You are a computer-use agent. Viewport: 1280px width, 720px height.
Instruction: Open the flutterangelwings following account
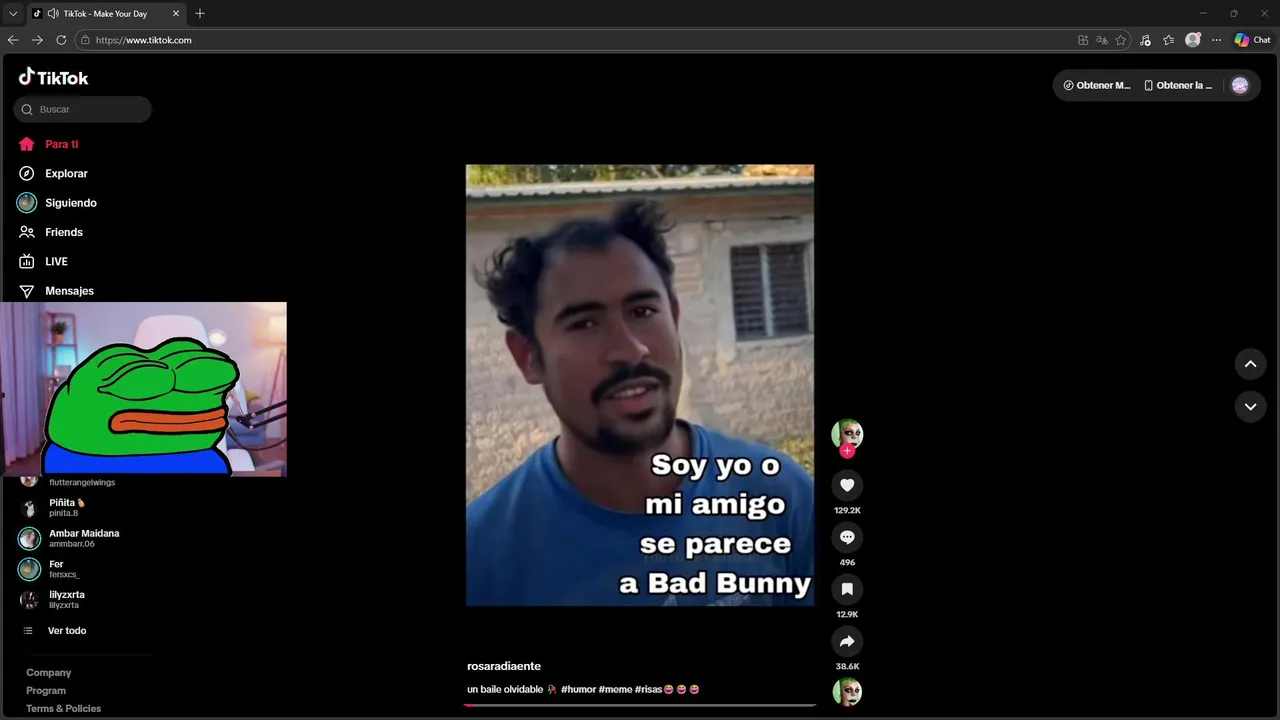tap(82, 482)
